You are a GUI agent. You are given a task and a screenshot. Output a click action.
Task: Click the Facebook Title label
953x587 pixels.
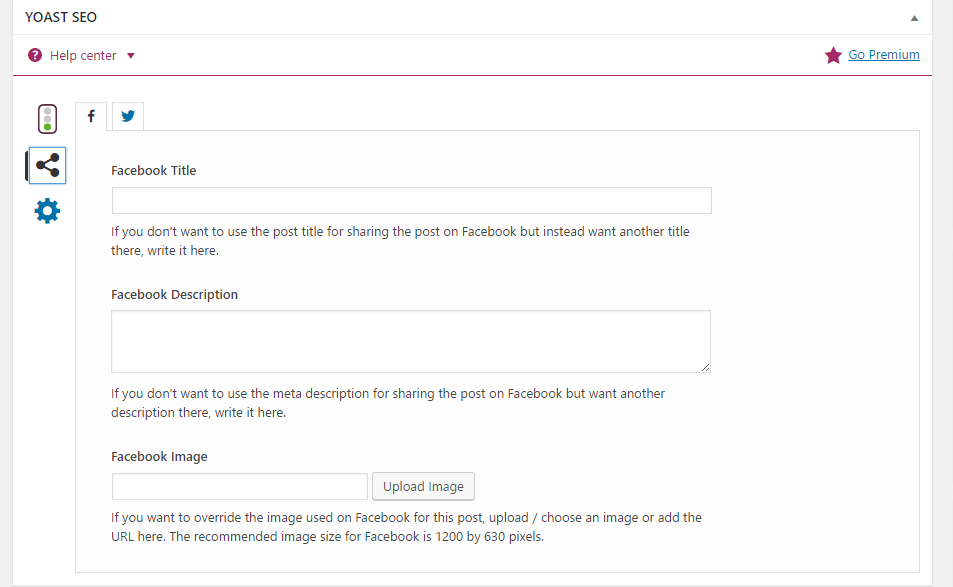click(x=153, y=171)
